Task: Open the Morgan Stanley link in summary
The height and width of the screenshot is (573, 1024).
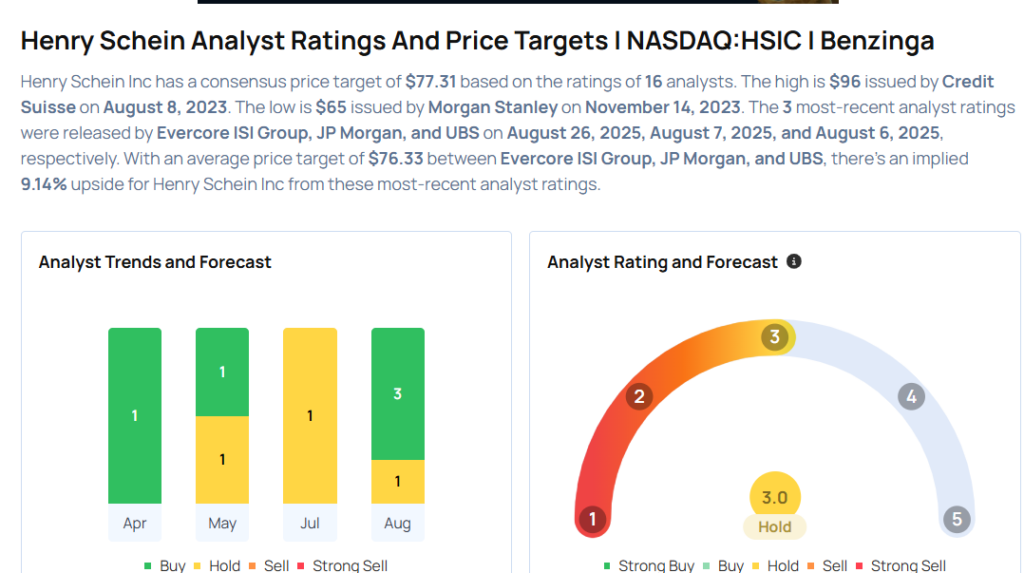Action: (493, 107)
